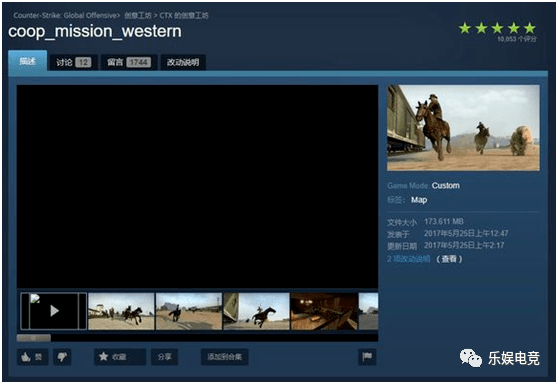558x384 pixels.
Task: Click the favorite star button
Action: pos(120,357)
